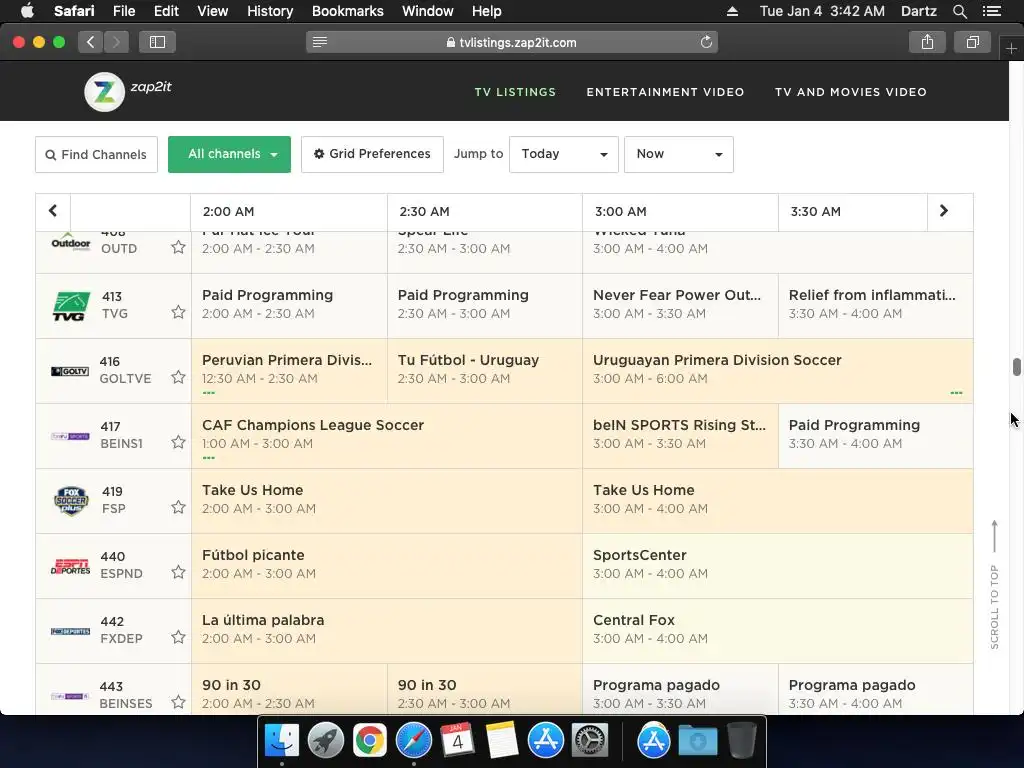Favorite the FSP channel star
Image resolution: width=1024 pixels, height=768 pixels.
[178, 507]
